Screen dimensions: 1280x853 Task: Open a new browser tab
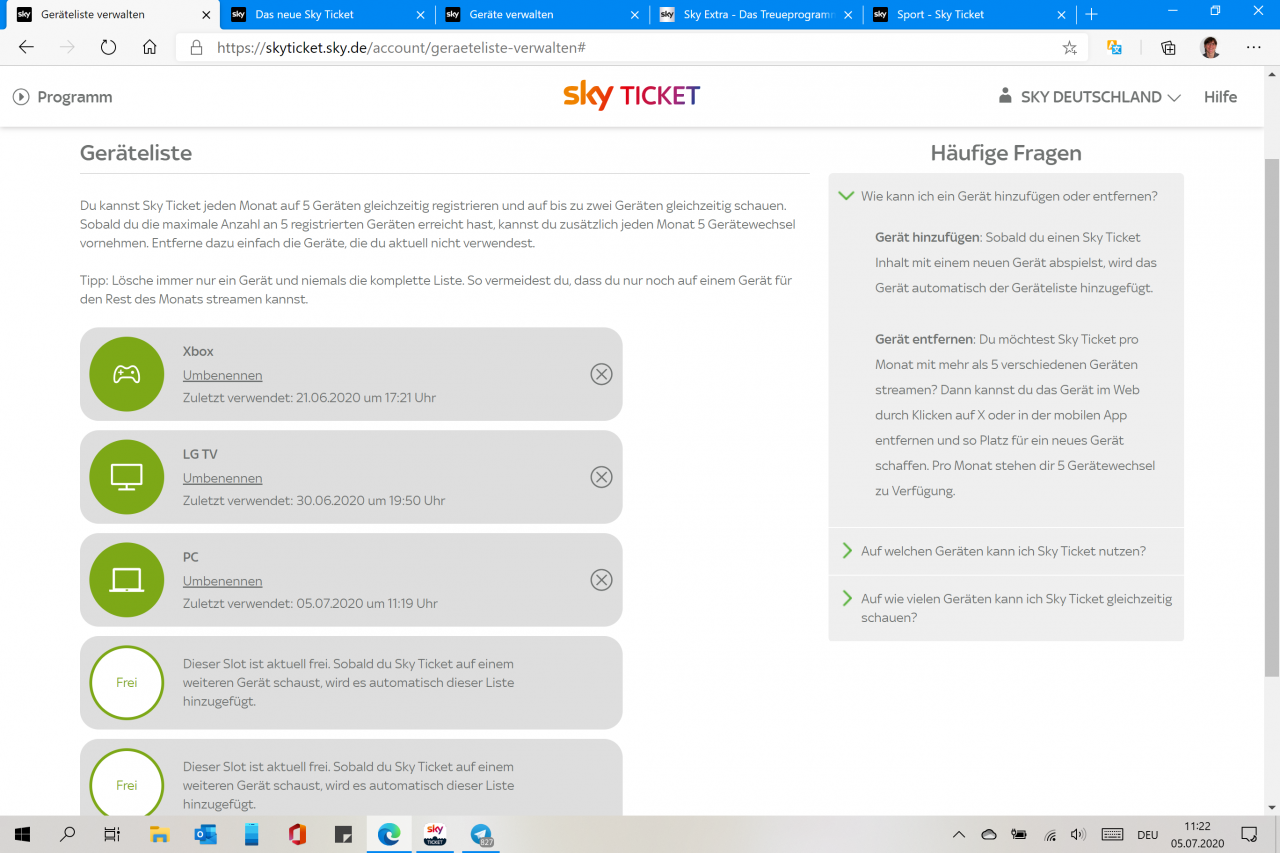pyautogui.click(x=1092, y=15)
